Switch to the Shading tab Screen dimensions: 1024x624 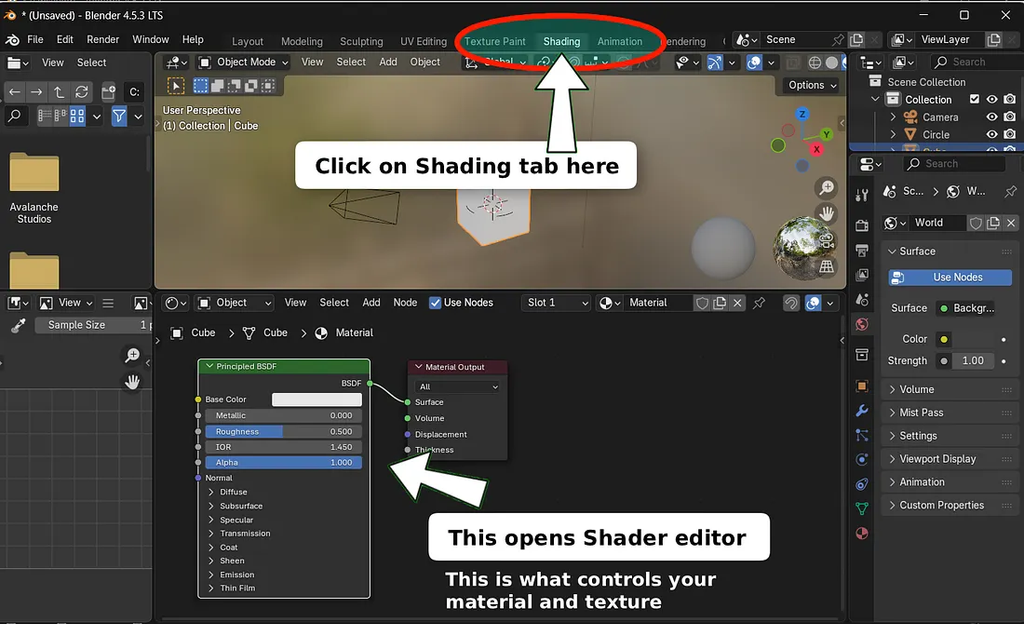click(x=561, y=42)
